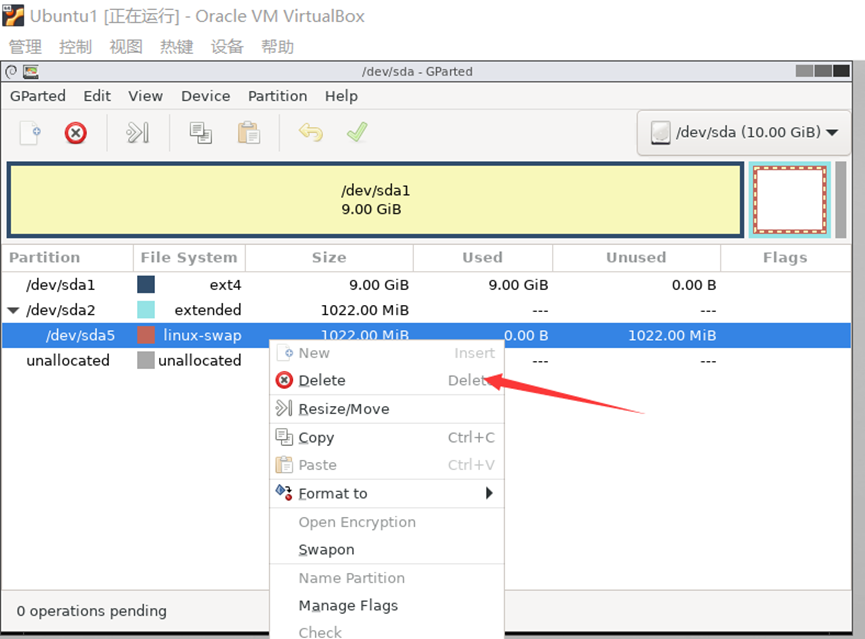Viewport: 865px width, 639px height.
Task: Click the dark blue ext4 color swatch
Action: 146,285
